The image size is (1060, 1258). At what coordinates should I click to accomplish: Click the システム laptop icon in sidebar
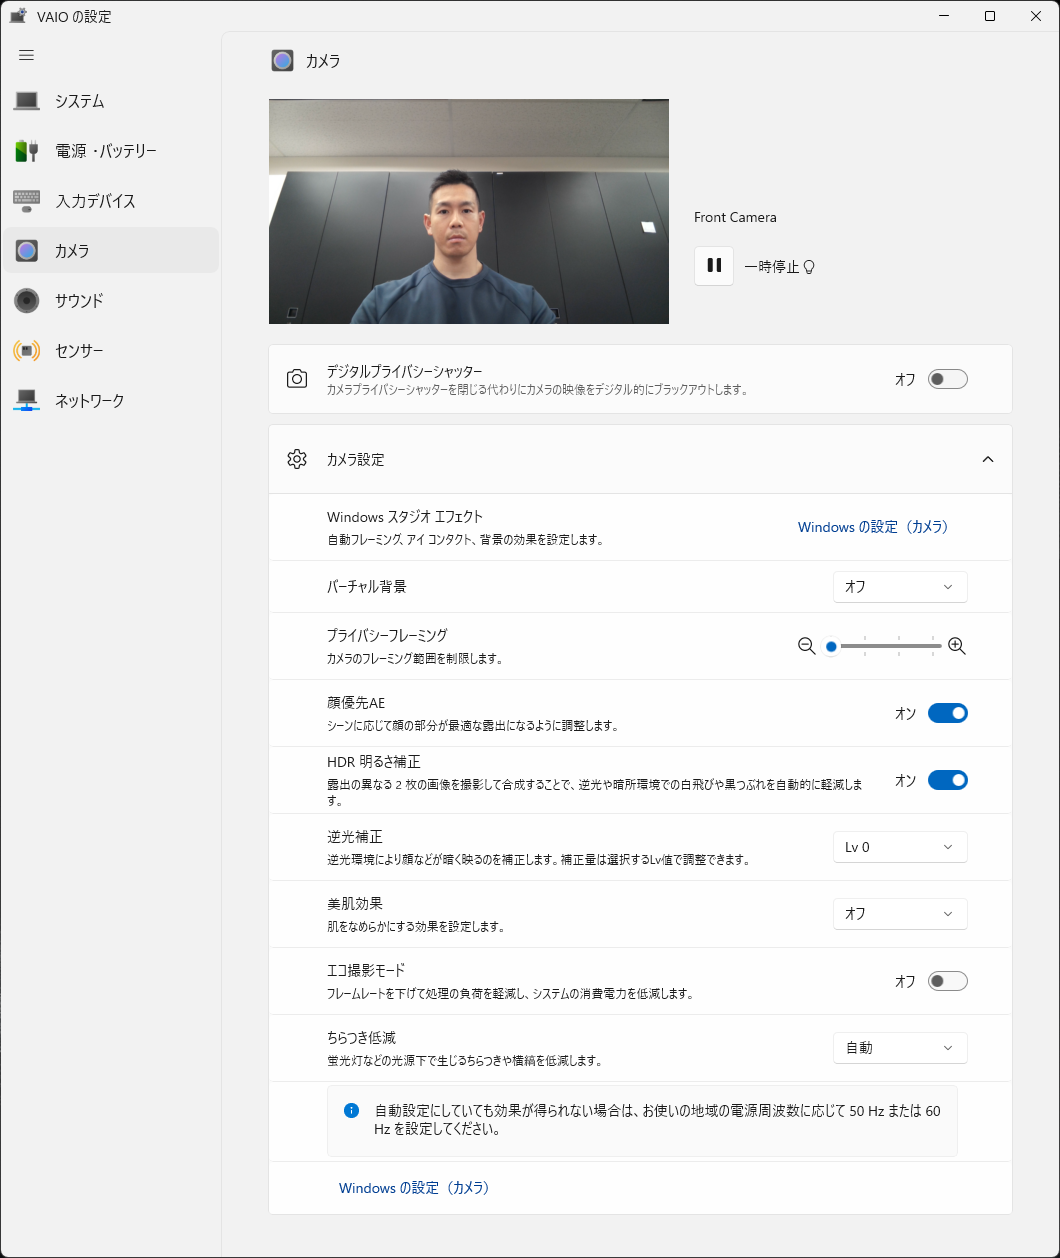27,101
